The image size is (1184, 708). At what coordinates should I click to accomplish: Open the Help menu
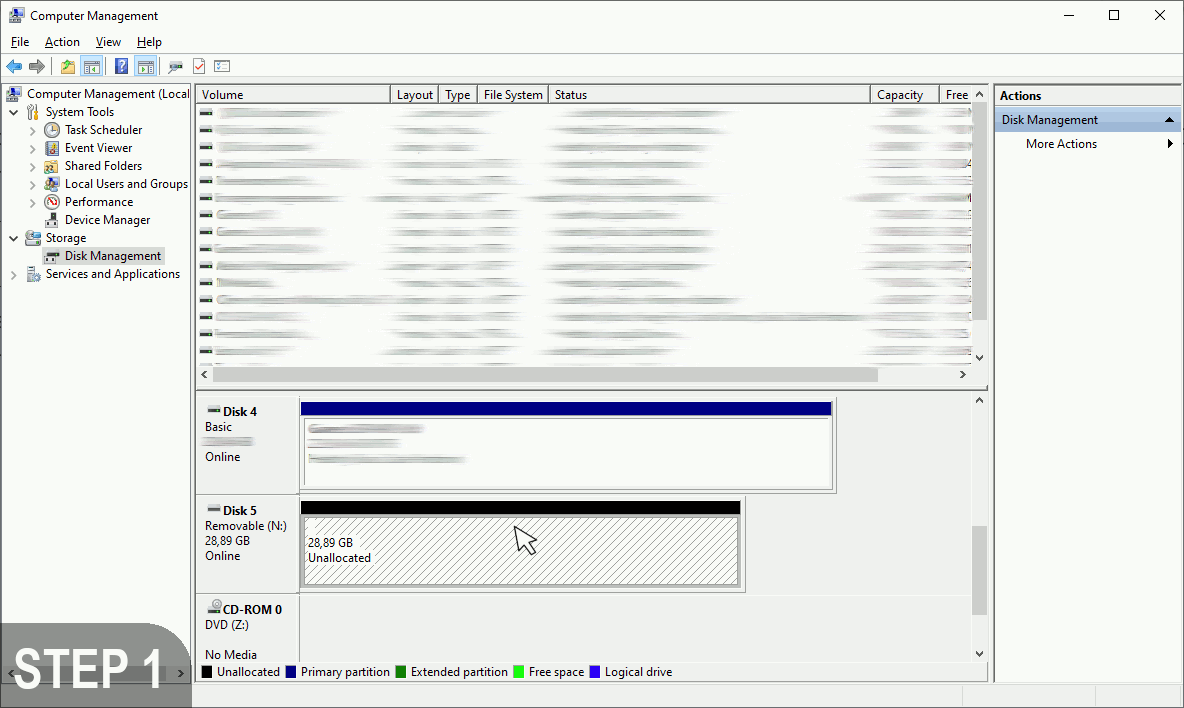(149, 42)
